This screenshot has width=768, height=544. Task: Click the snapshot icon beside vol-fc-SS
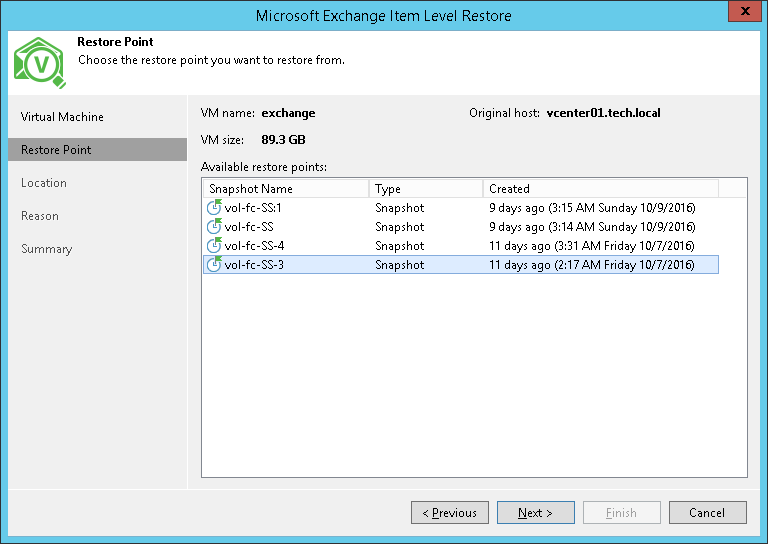click(213, 227)
